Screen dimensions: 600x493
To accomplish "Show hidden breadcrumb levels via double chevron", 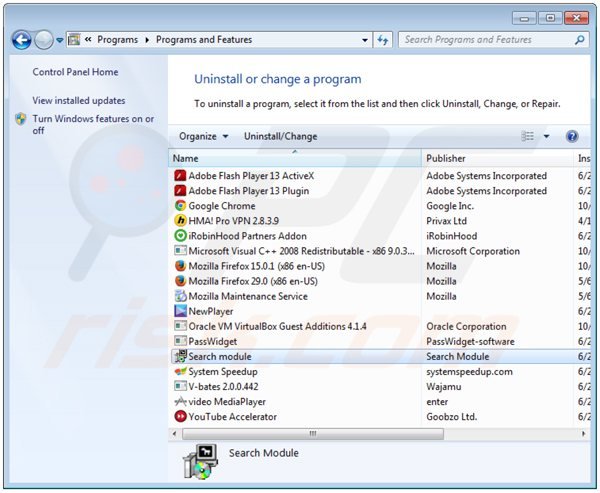I will pos(88,39).
